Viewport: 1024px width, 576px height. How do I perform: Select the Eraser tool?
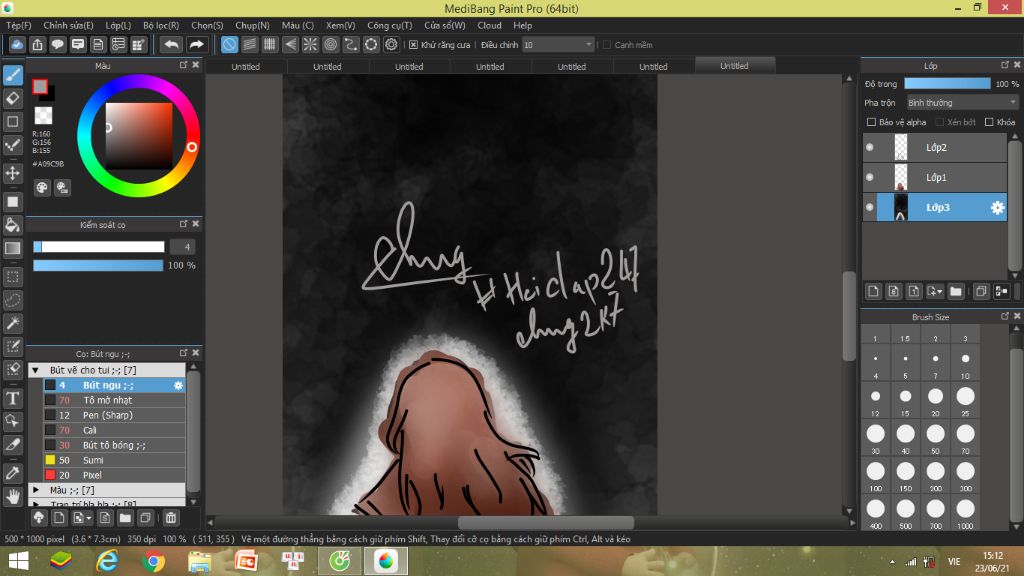[x=13, y=99]
